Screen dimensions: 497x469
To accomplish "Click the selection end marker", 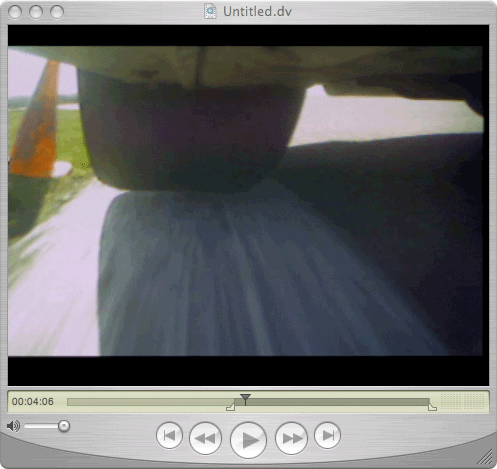I will coord(432,407).
